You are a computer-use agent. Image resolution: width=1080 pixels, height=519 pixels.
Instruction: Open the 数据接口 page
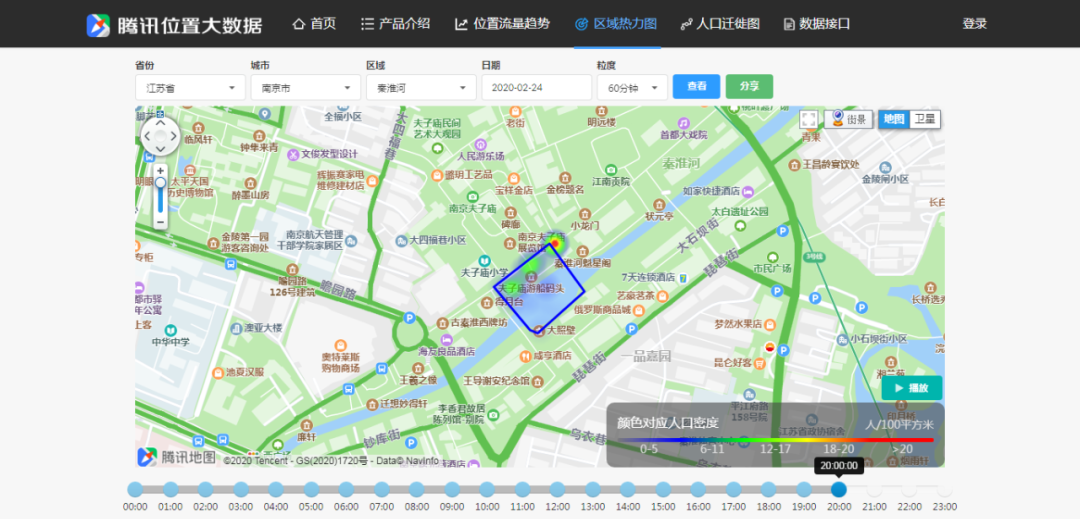click(x=817, y=24)
